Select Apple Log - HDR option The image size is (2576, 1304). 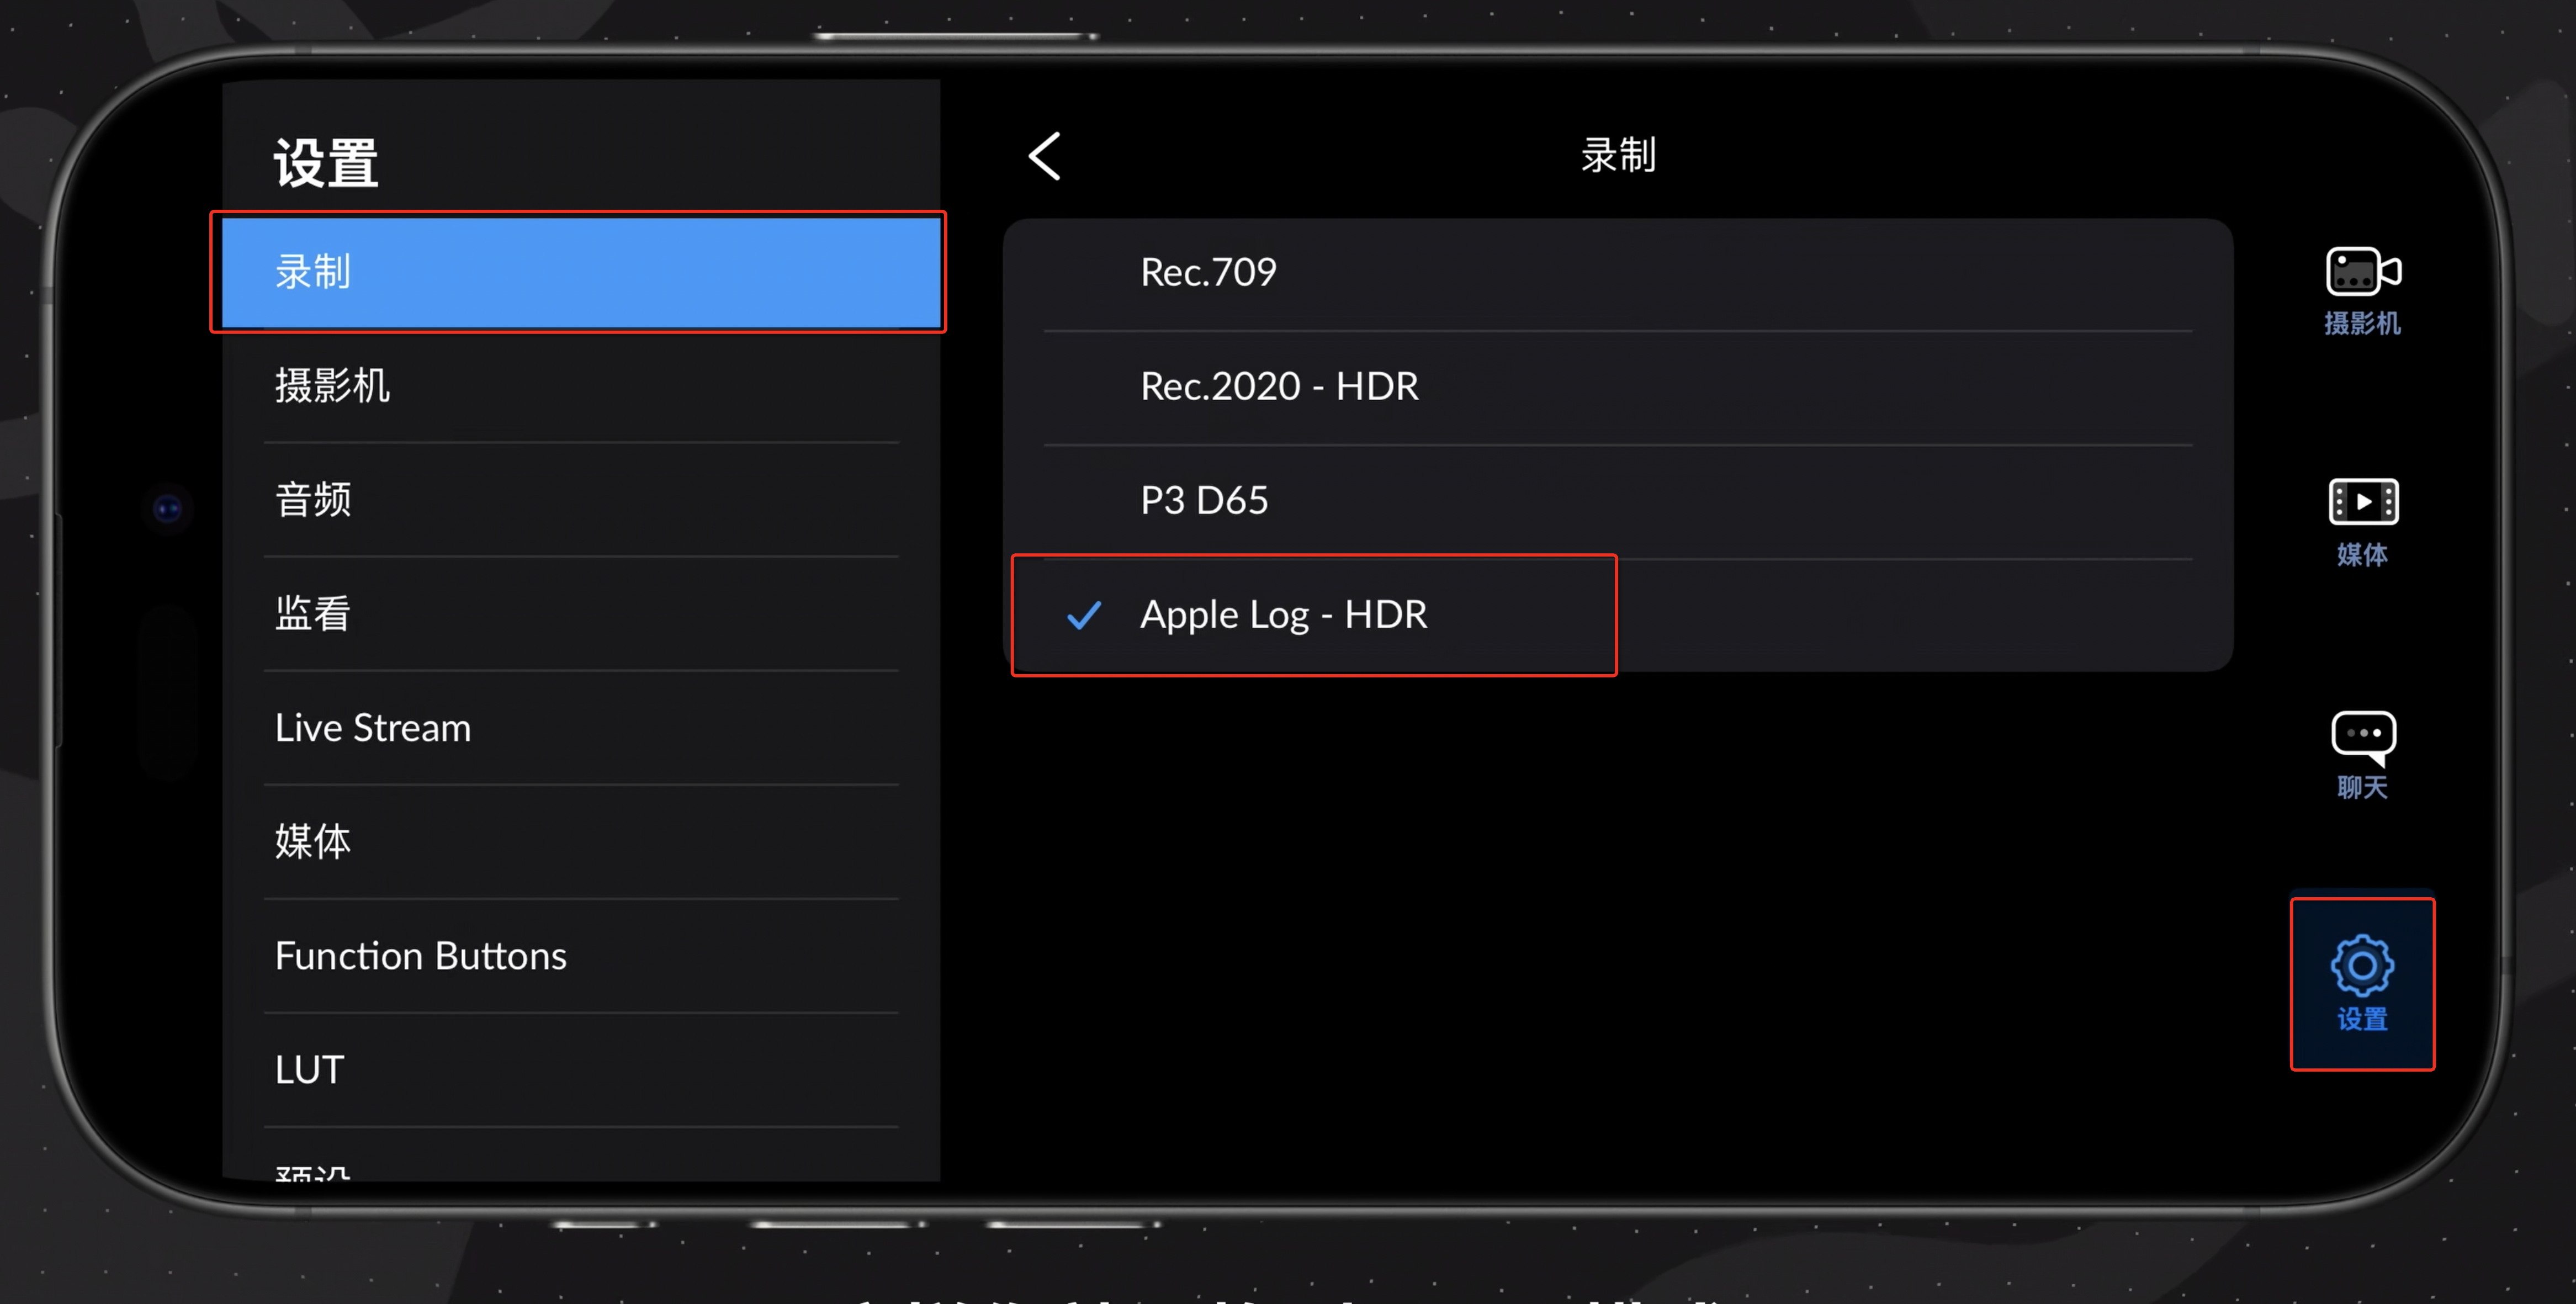[1284, 615]
